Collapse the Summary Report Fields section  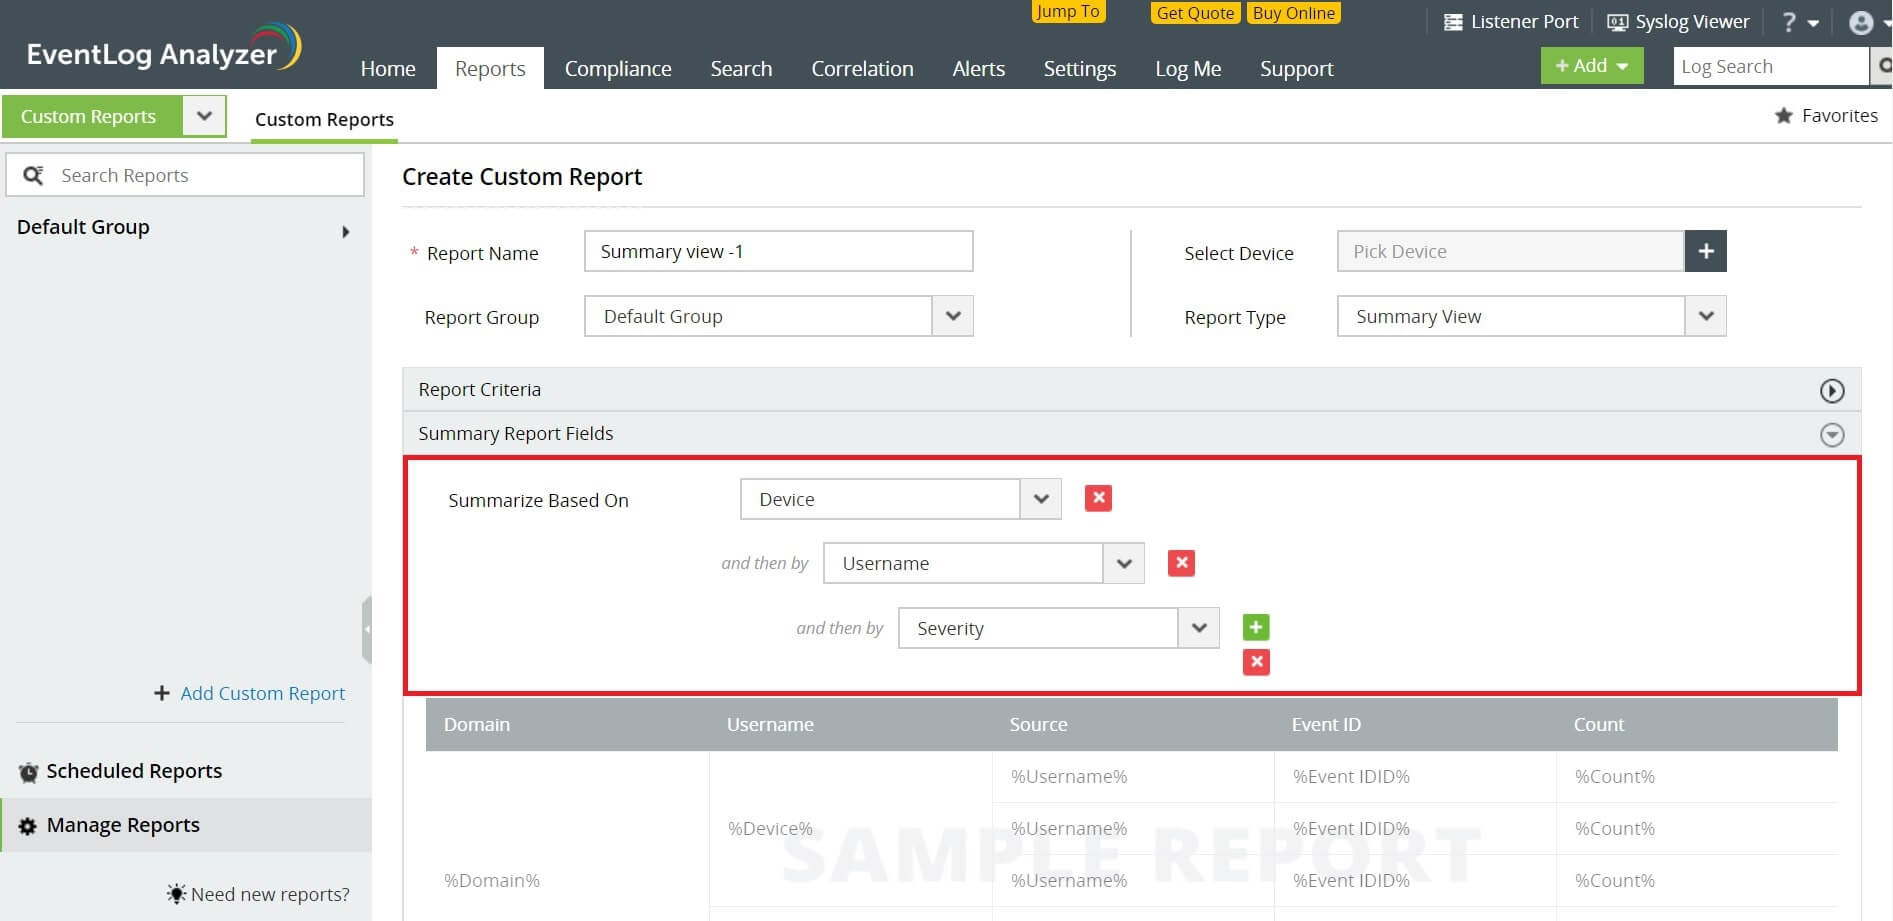(x=1831, y=435)
